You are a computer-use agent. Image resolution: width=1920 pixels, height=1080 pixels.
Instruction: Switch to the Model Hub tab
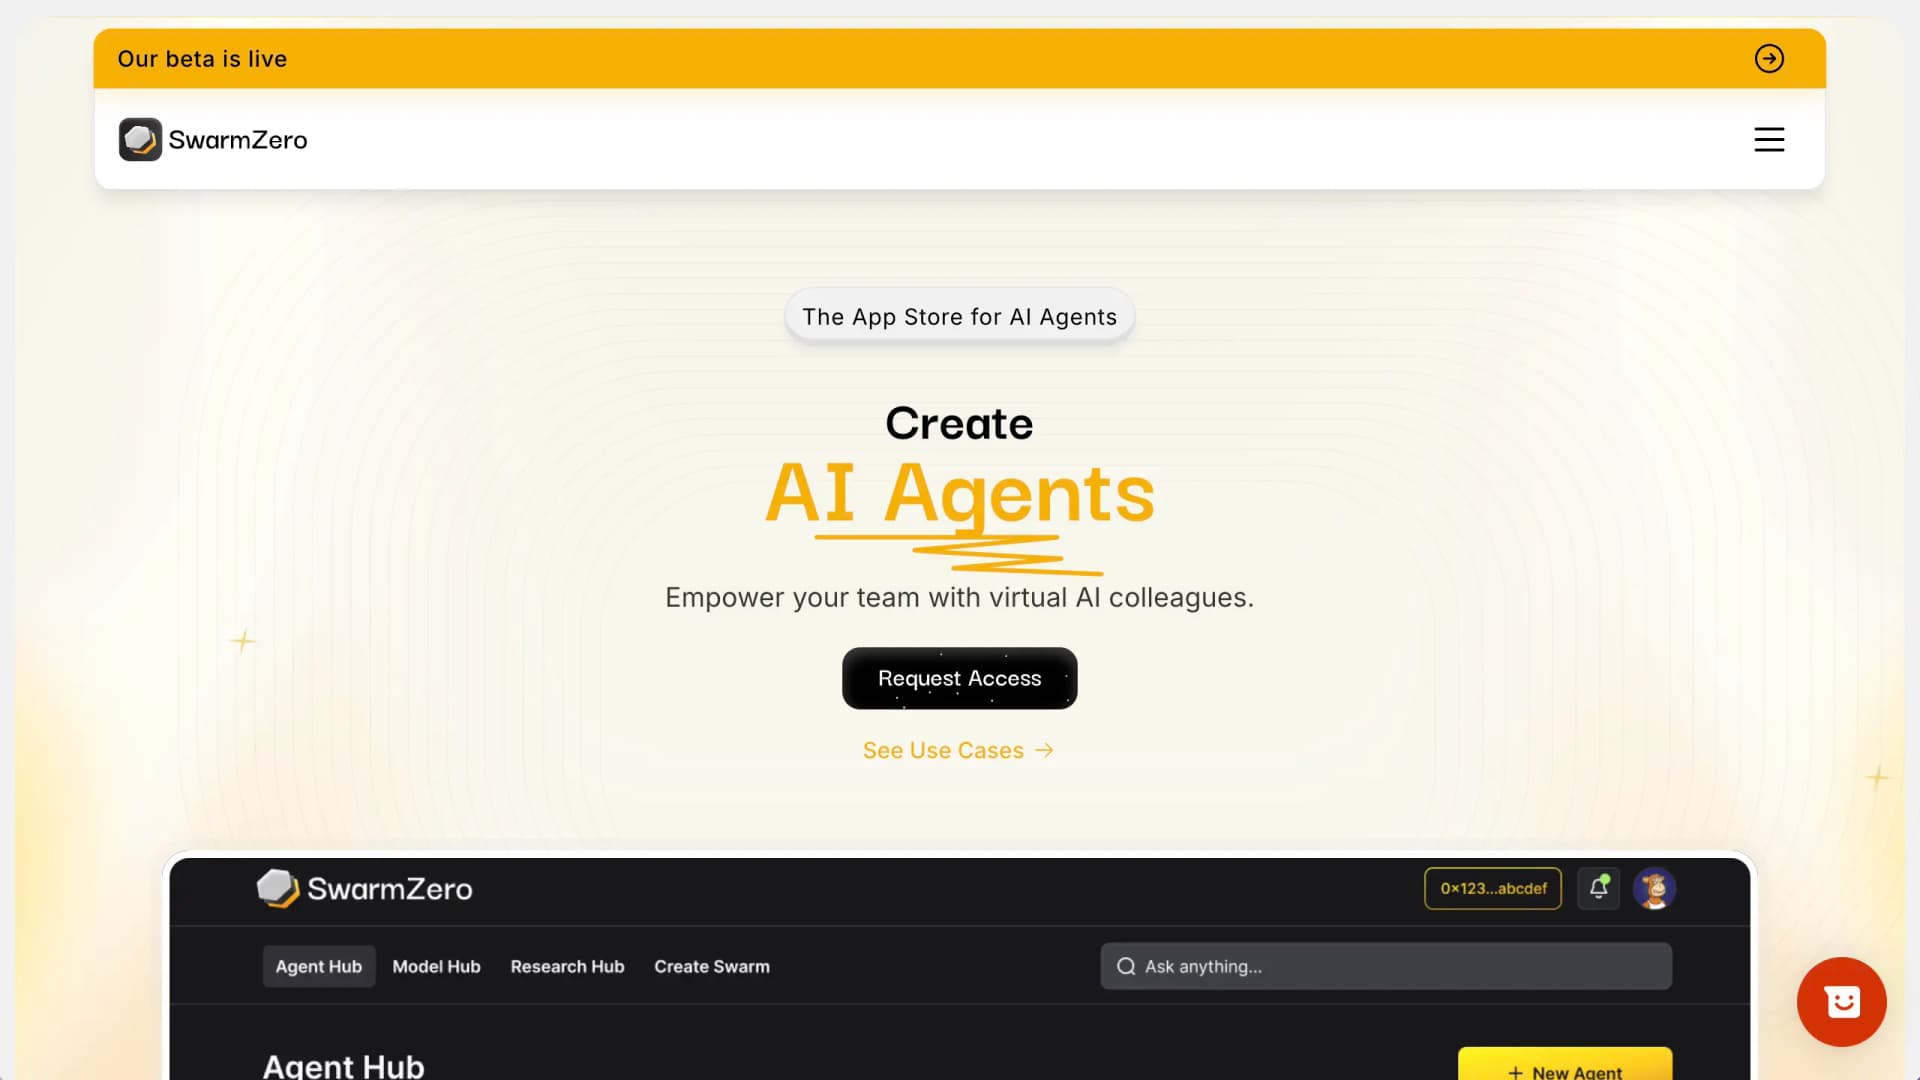point(436,967)
